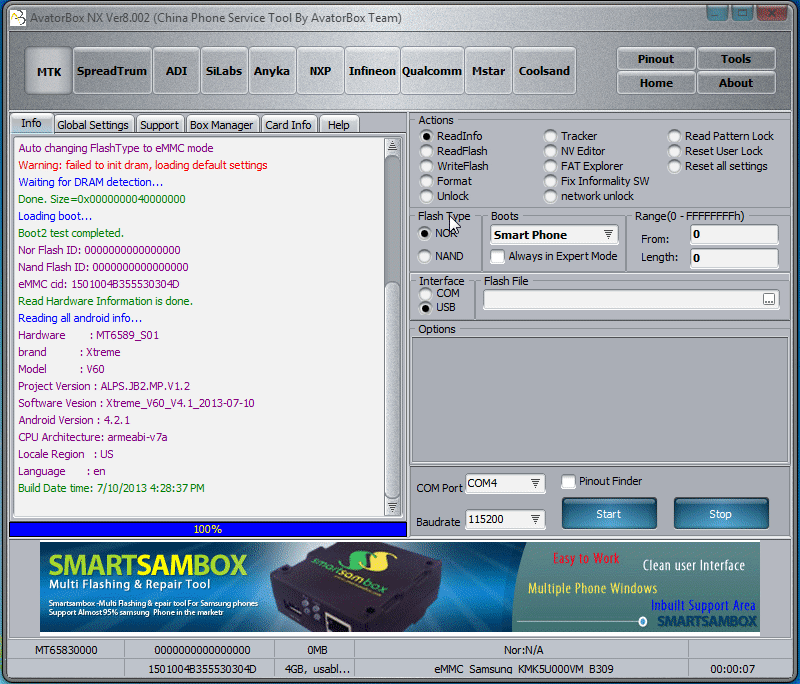
Task: Click the Range From input field
Action: coord(734,235)
